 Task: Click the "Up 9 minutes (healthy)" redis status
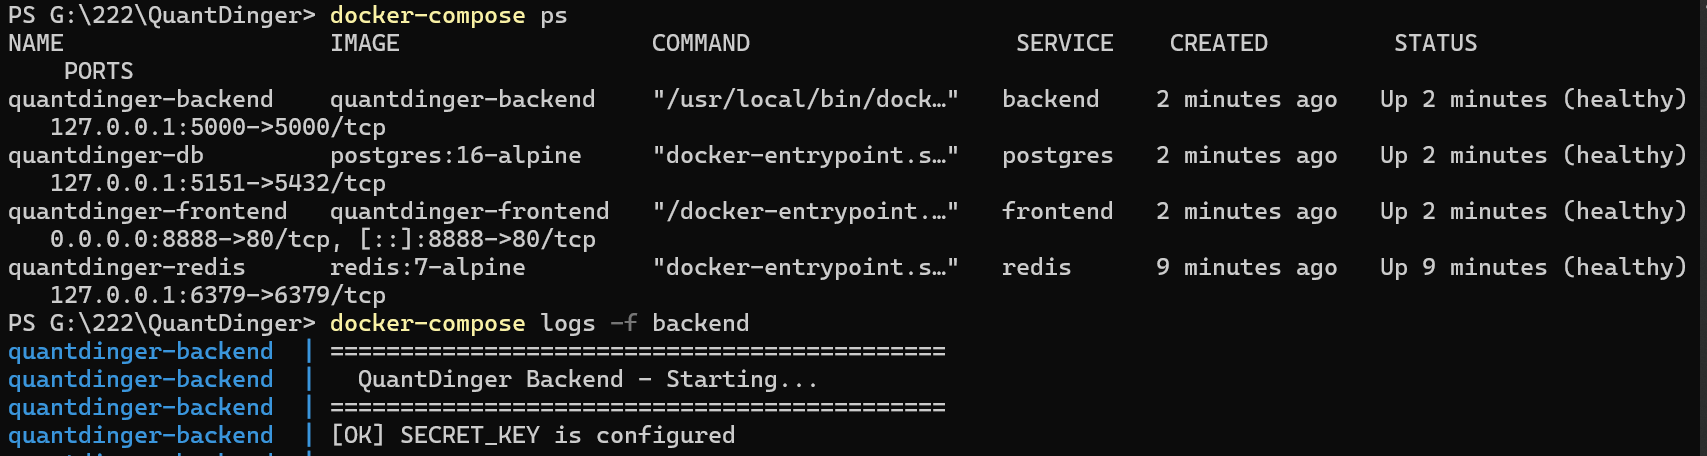point(1540,268)
